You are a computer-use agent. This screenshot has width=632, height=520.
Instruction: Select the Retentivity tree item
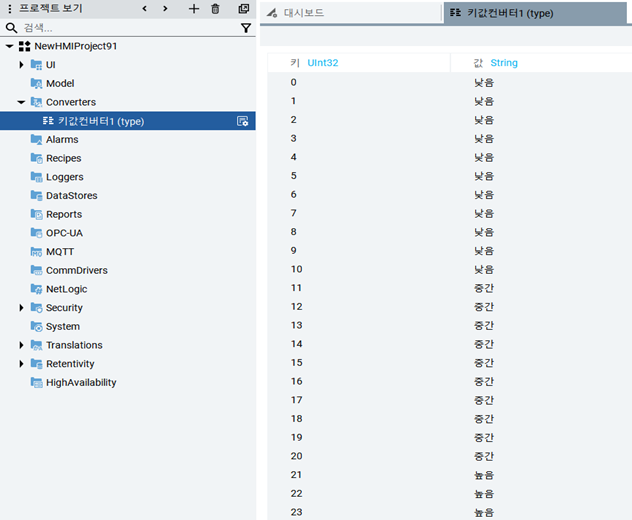click(70, 364)
